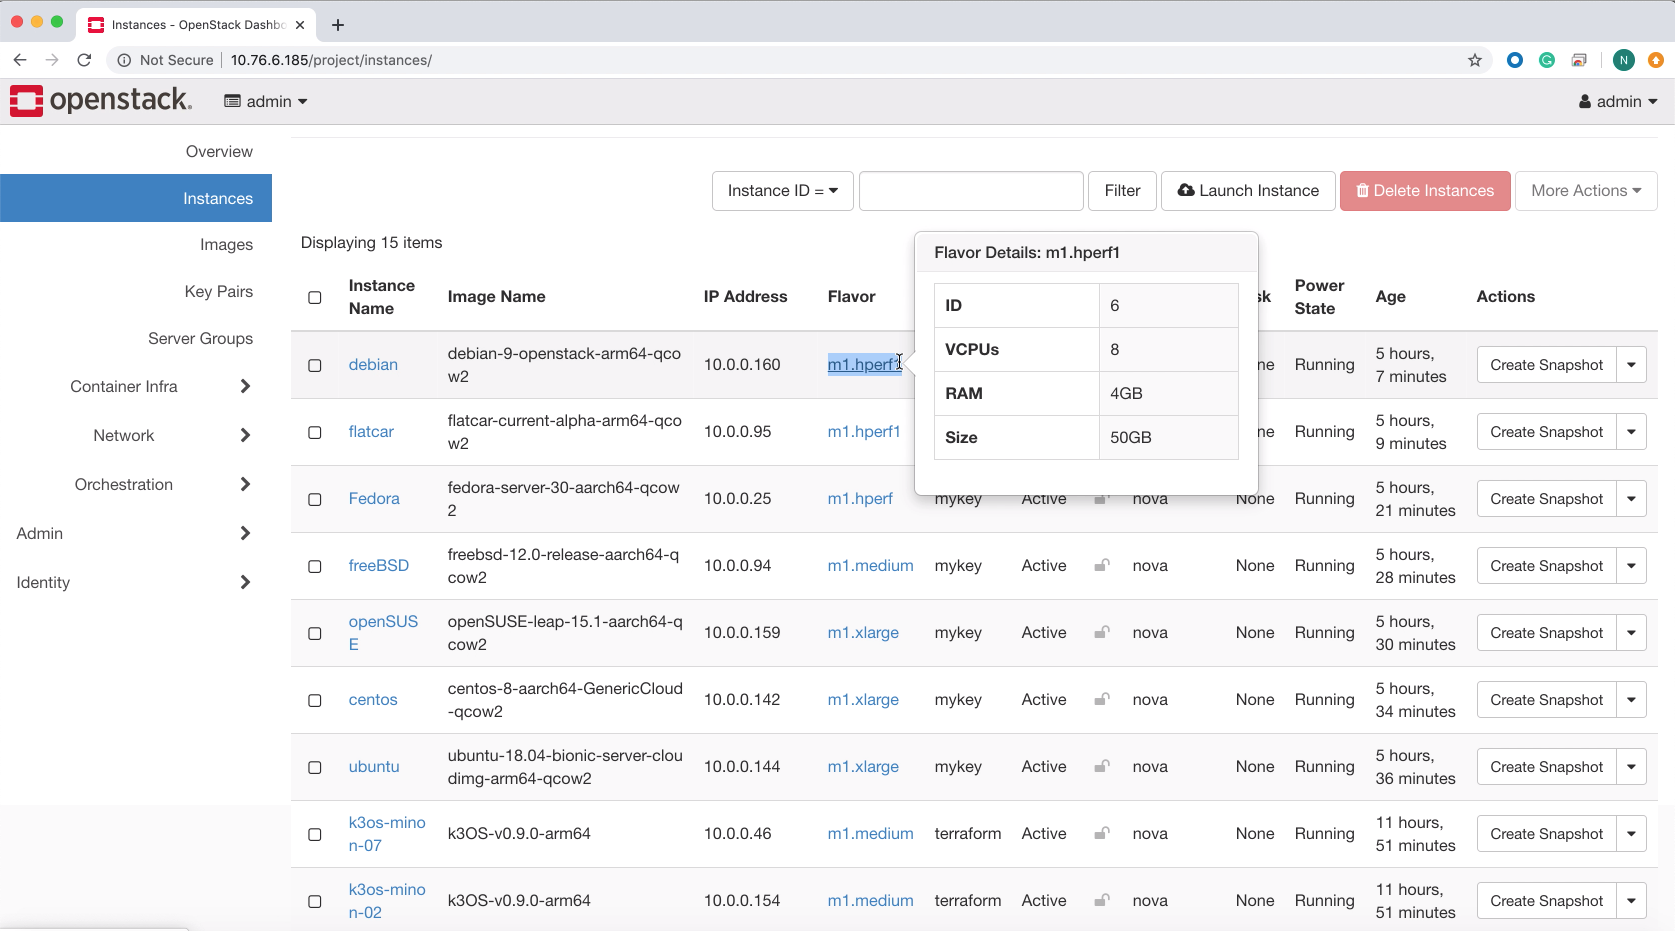
Task: Open the Fedora instance link
Action: tap(374, 499)
